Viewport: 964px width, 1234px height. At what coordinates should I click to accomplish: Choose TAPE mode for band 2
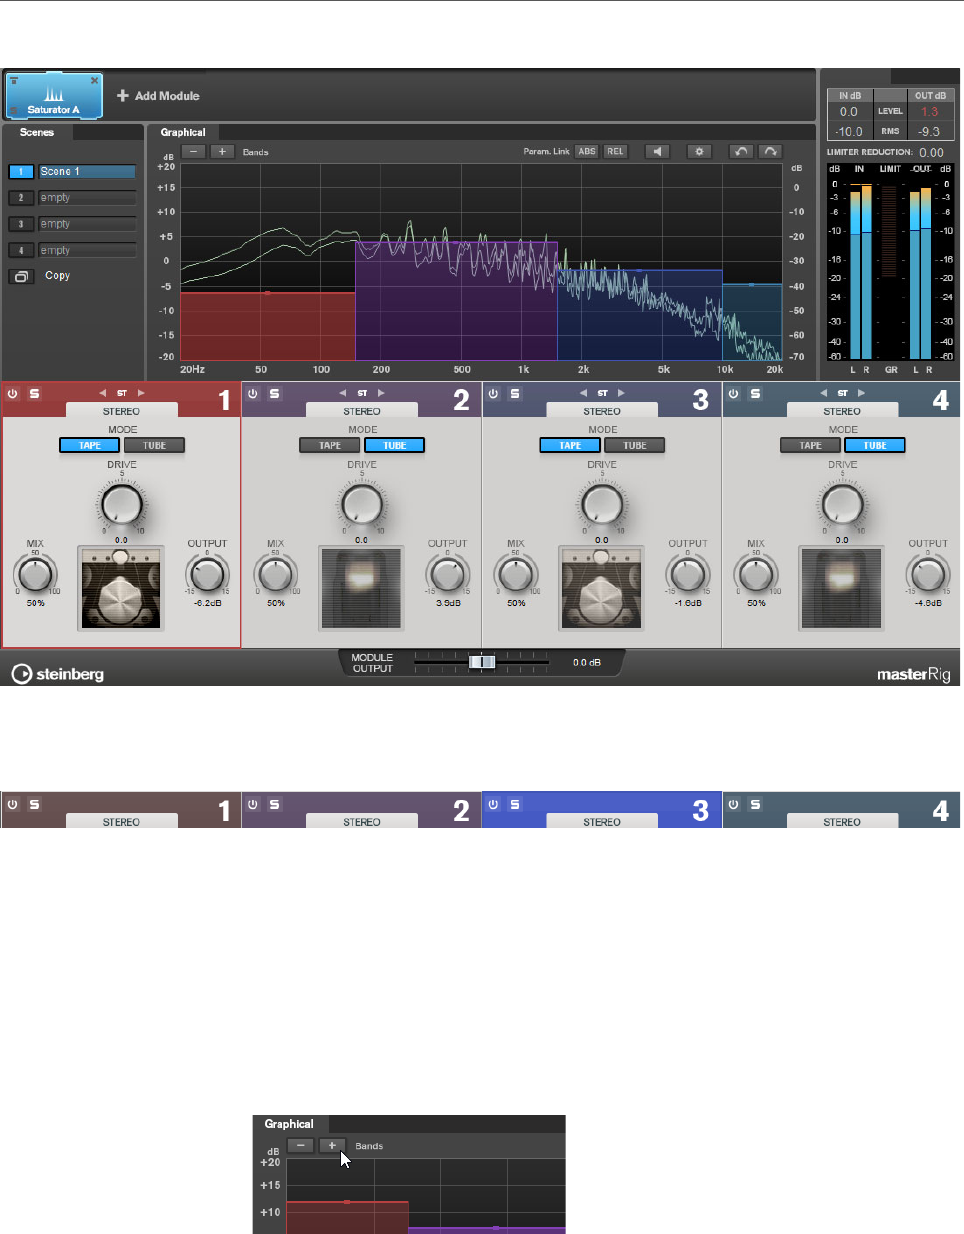click(330, 445)
